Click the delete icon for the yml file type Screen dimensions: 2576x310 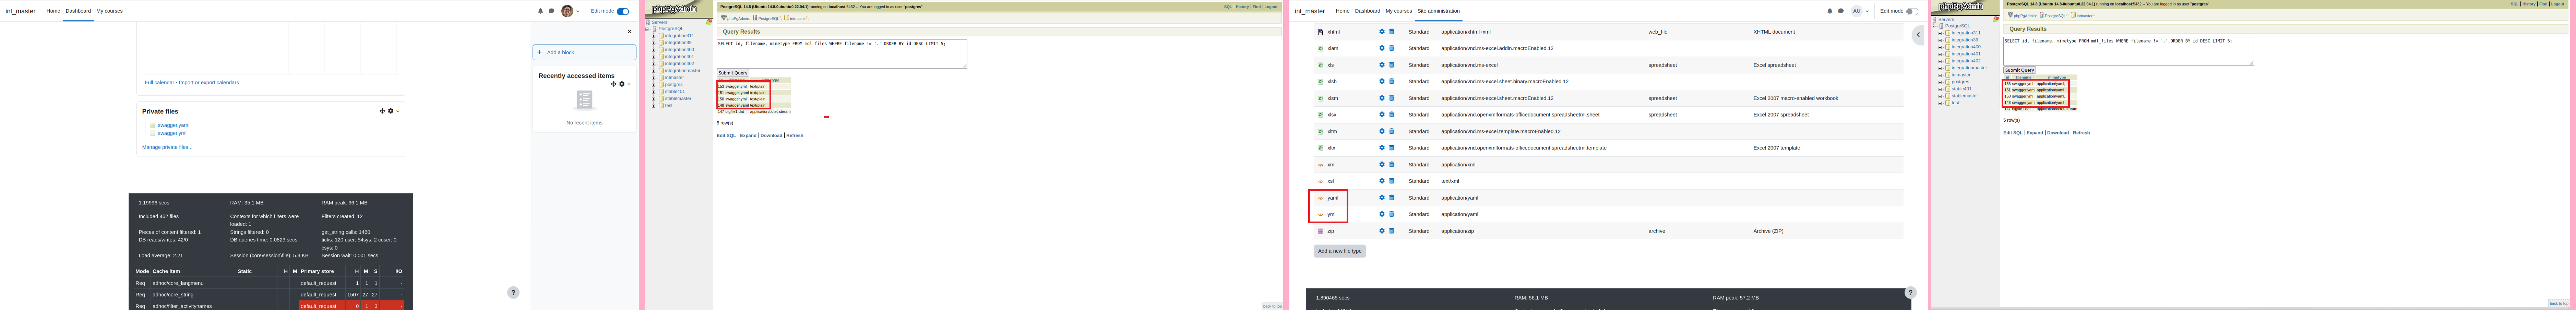click(x=1391, y=214)
